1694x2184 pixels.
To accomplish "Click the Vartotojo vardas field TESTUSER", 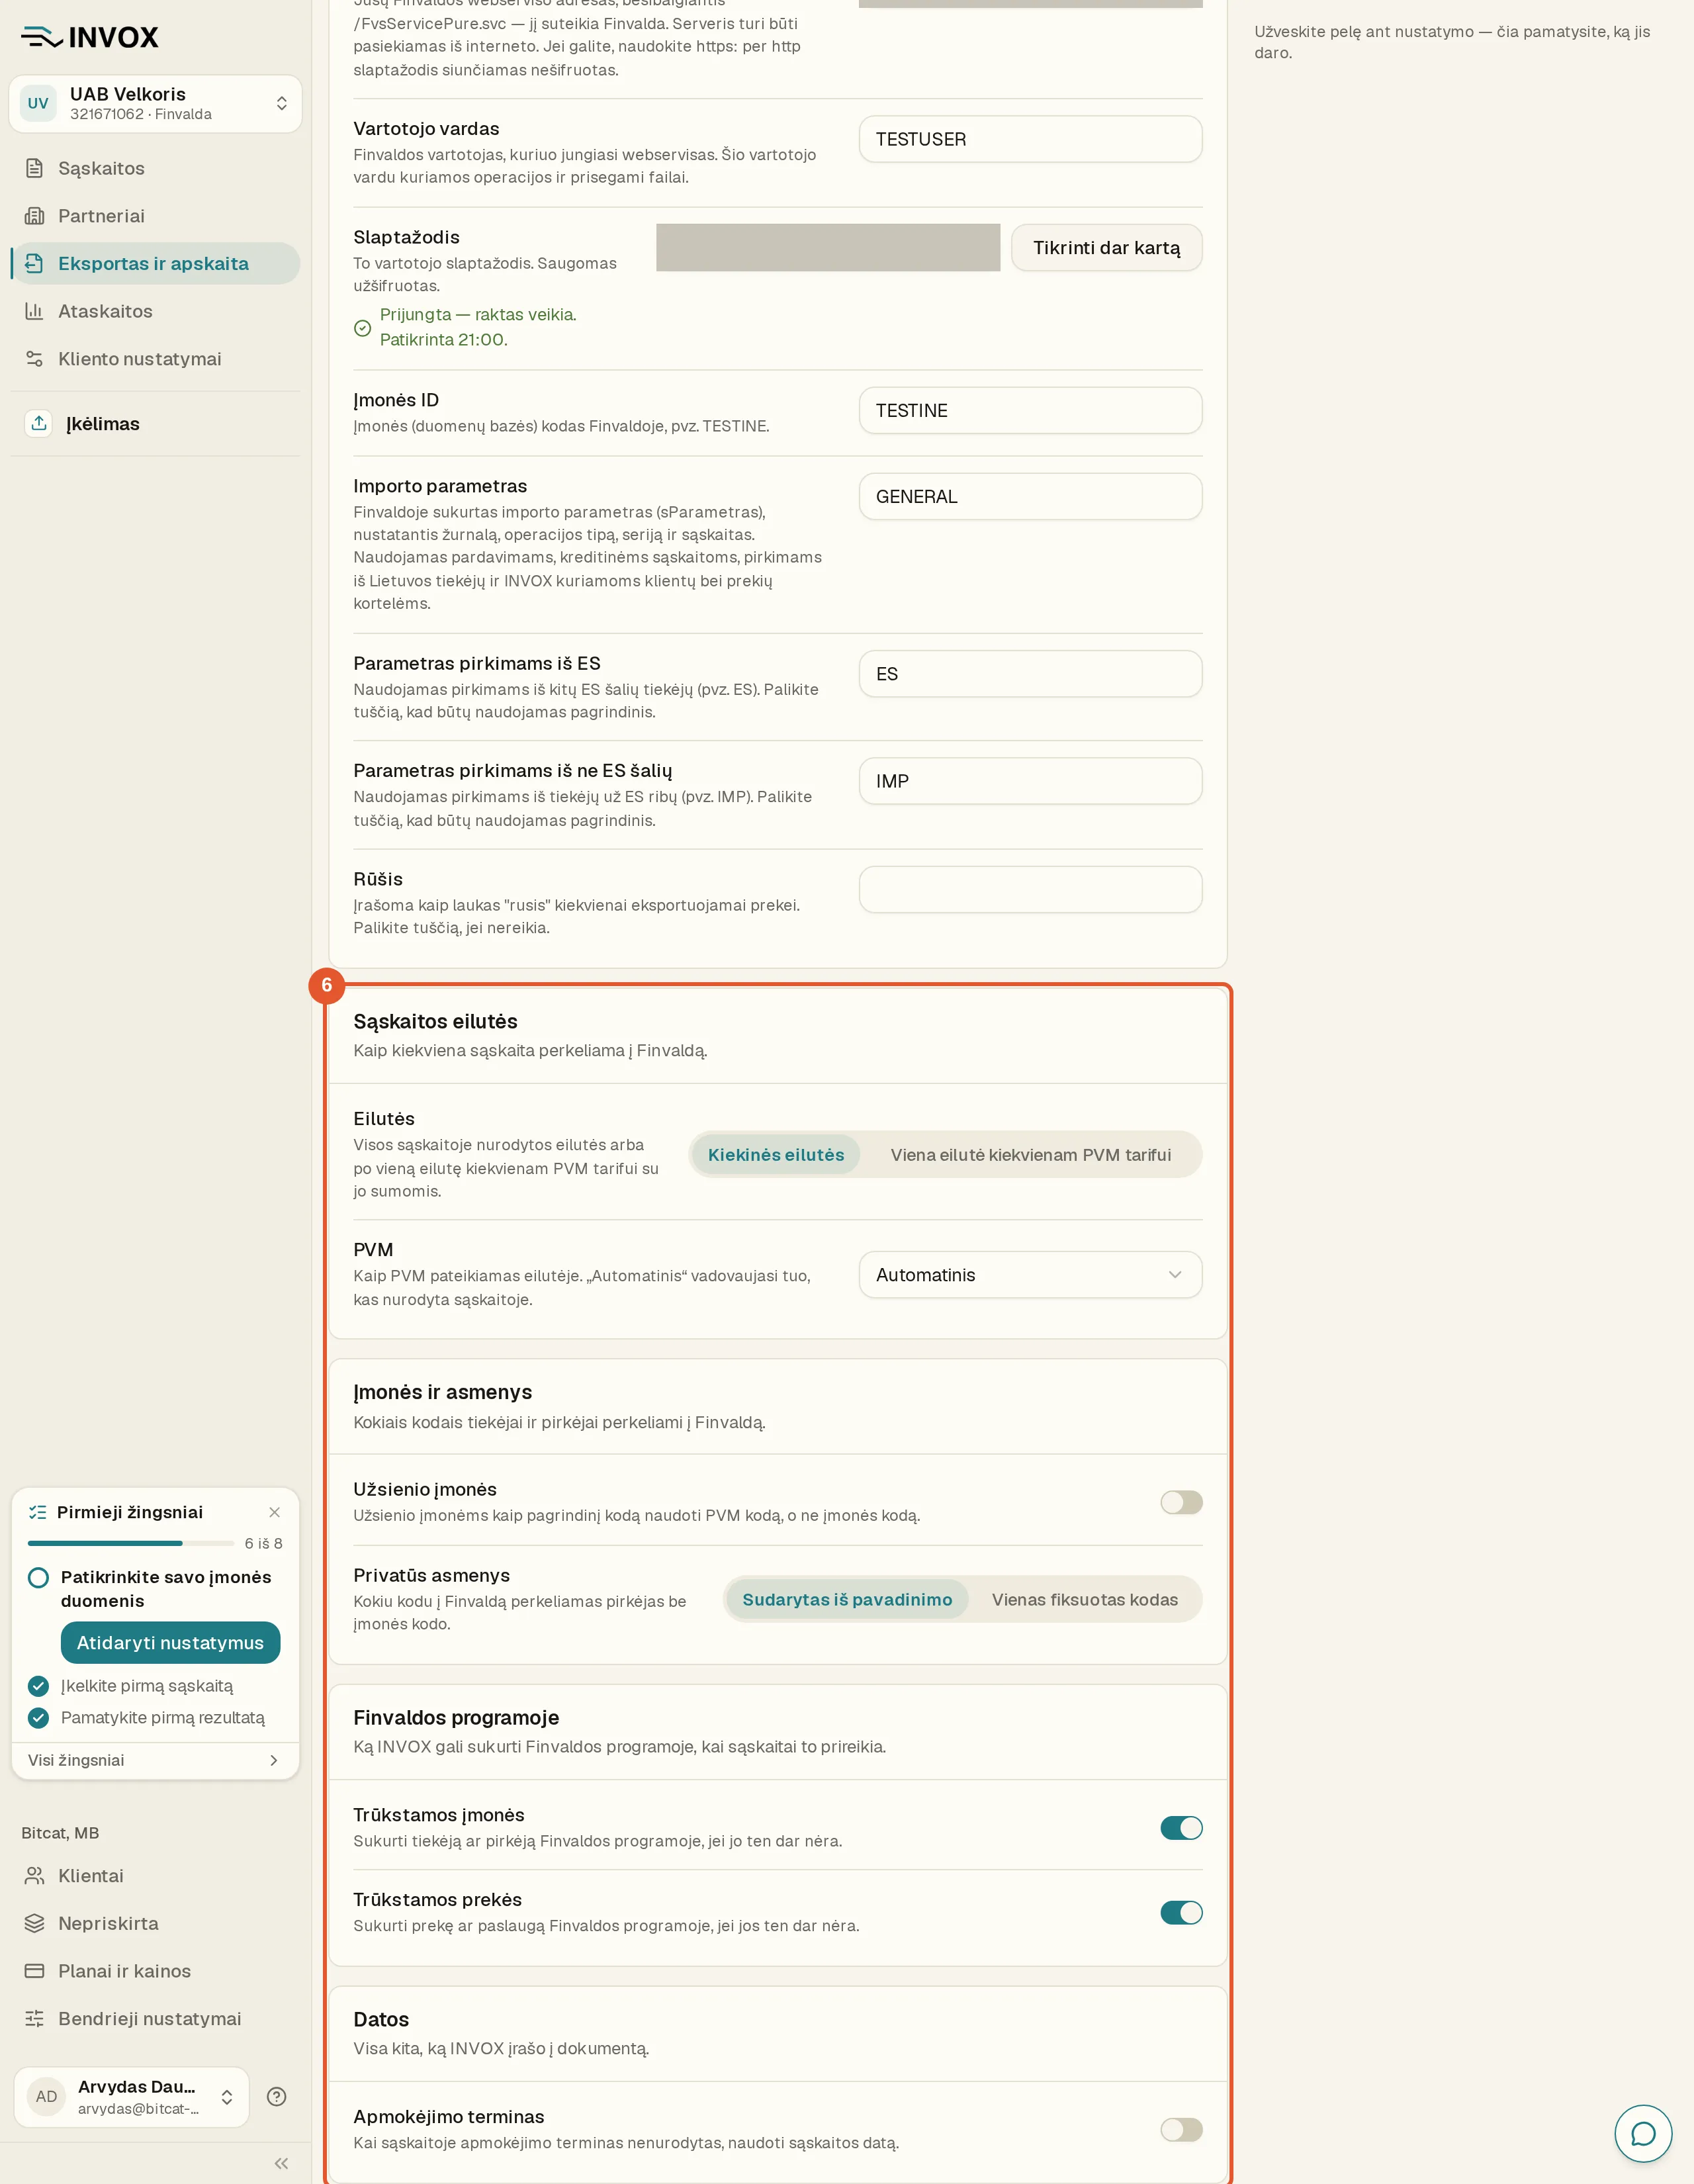I will (x=1030, y=139).
